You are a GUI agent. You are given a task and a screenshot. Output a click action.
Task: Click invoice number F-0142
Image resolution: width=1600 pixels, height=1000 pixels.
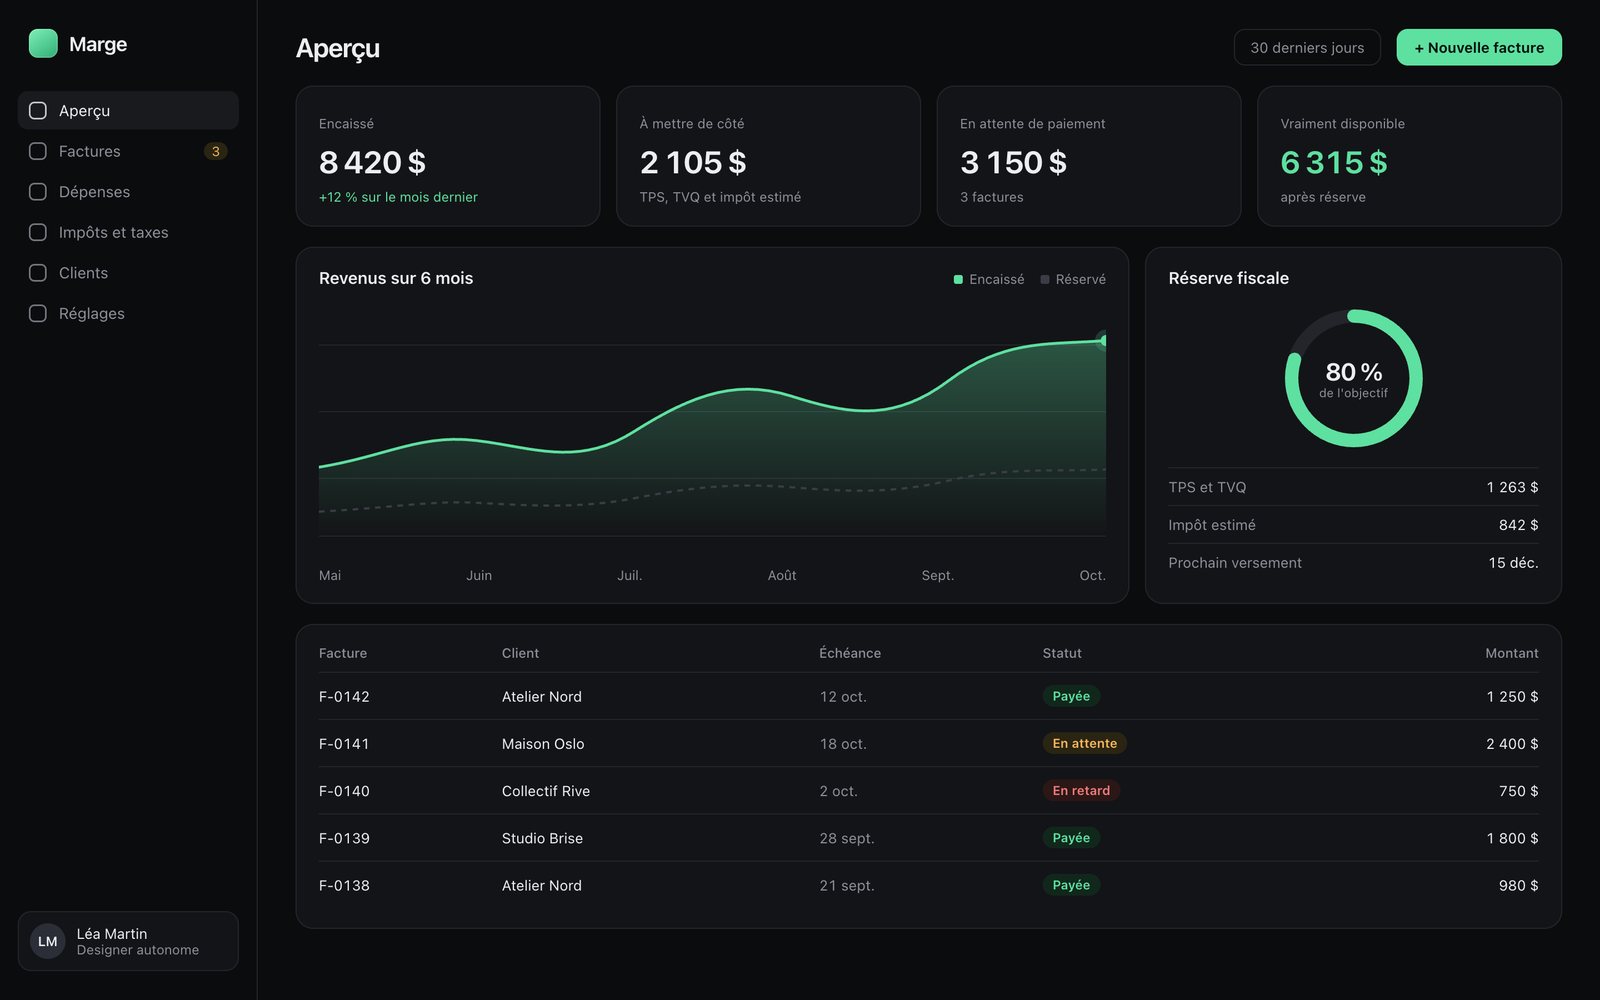pos(344,697)
